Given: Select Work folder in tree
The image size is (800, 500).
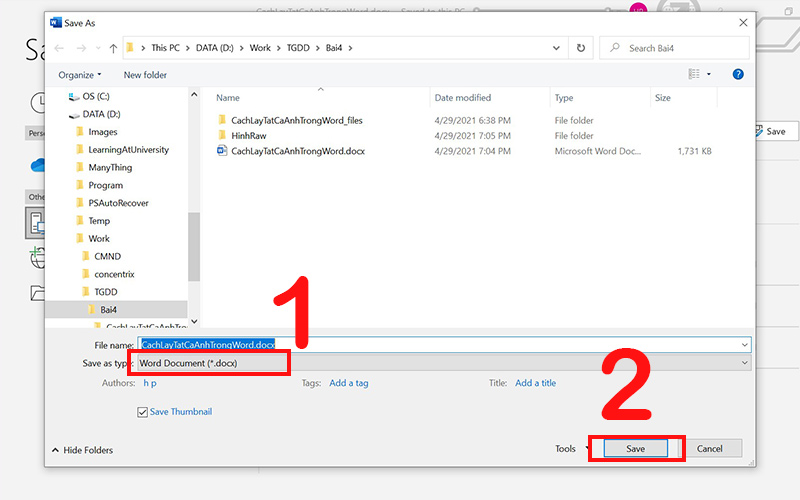Looking at the screenshot, I should [93, 239].
